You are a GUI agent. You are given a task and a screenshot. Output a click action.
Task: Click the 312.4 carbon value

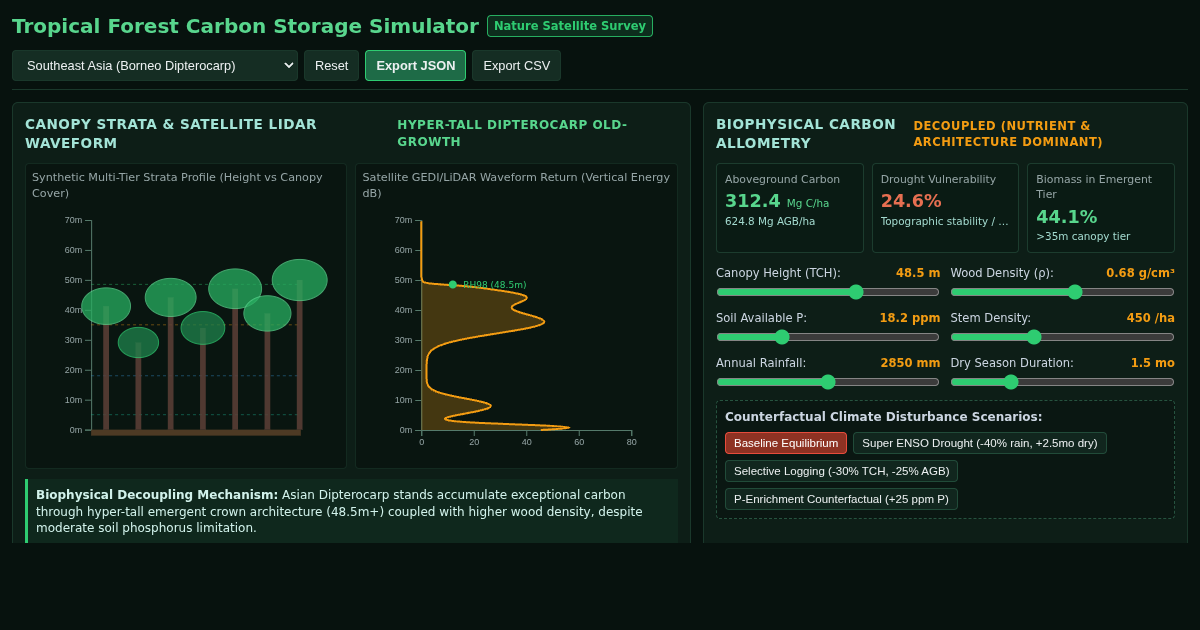(752, 201)
